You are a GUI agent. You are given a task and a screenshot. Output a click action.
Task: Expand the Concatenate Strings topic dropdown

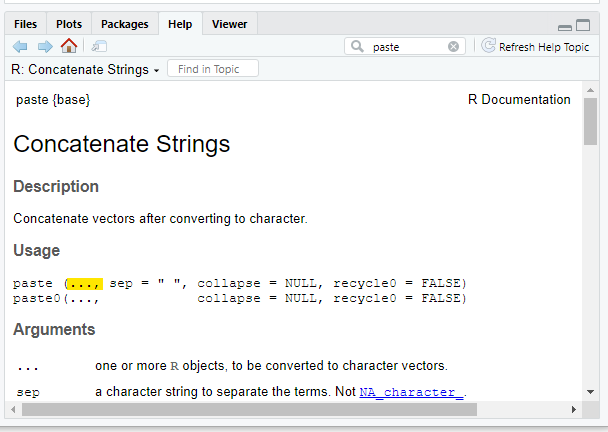[x=156, y=71]
